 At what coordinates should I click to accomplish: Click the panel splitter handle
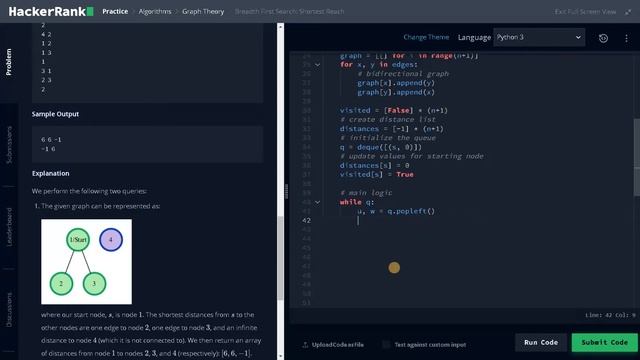pyautogui.click(x=286, y=191)
